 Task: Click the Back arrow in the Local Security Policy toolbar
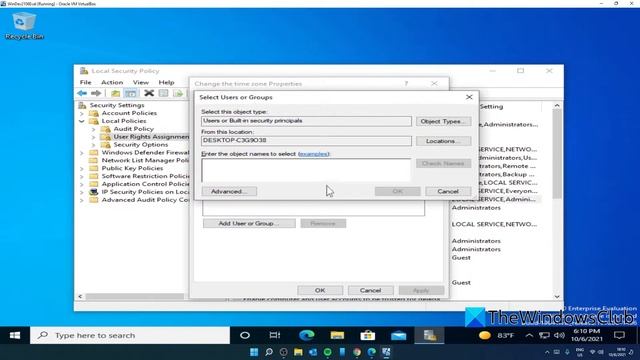[x=82, y=93]
